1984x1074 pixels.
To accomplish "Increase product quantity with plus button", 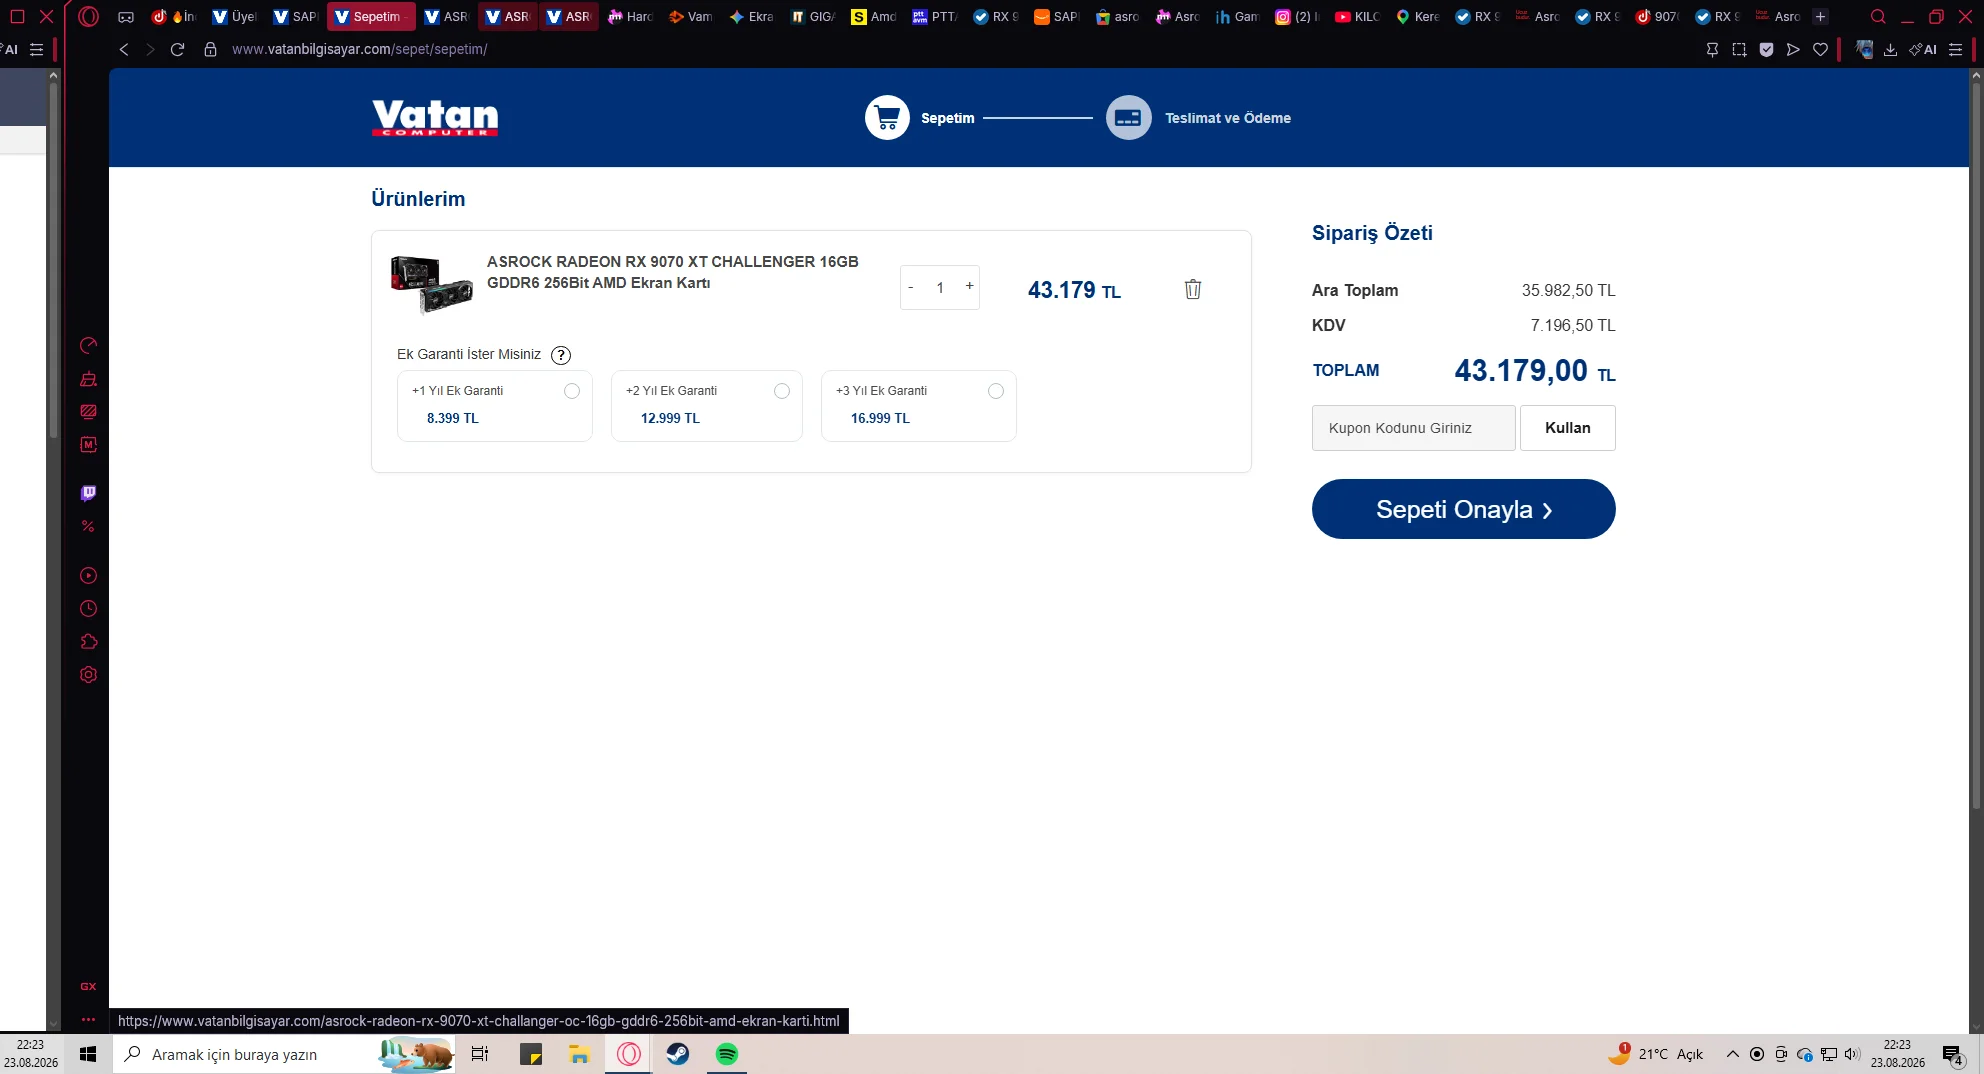I will coord(969,287).
